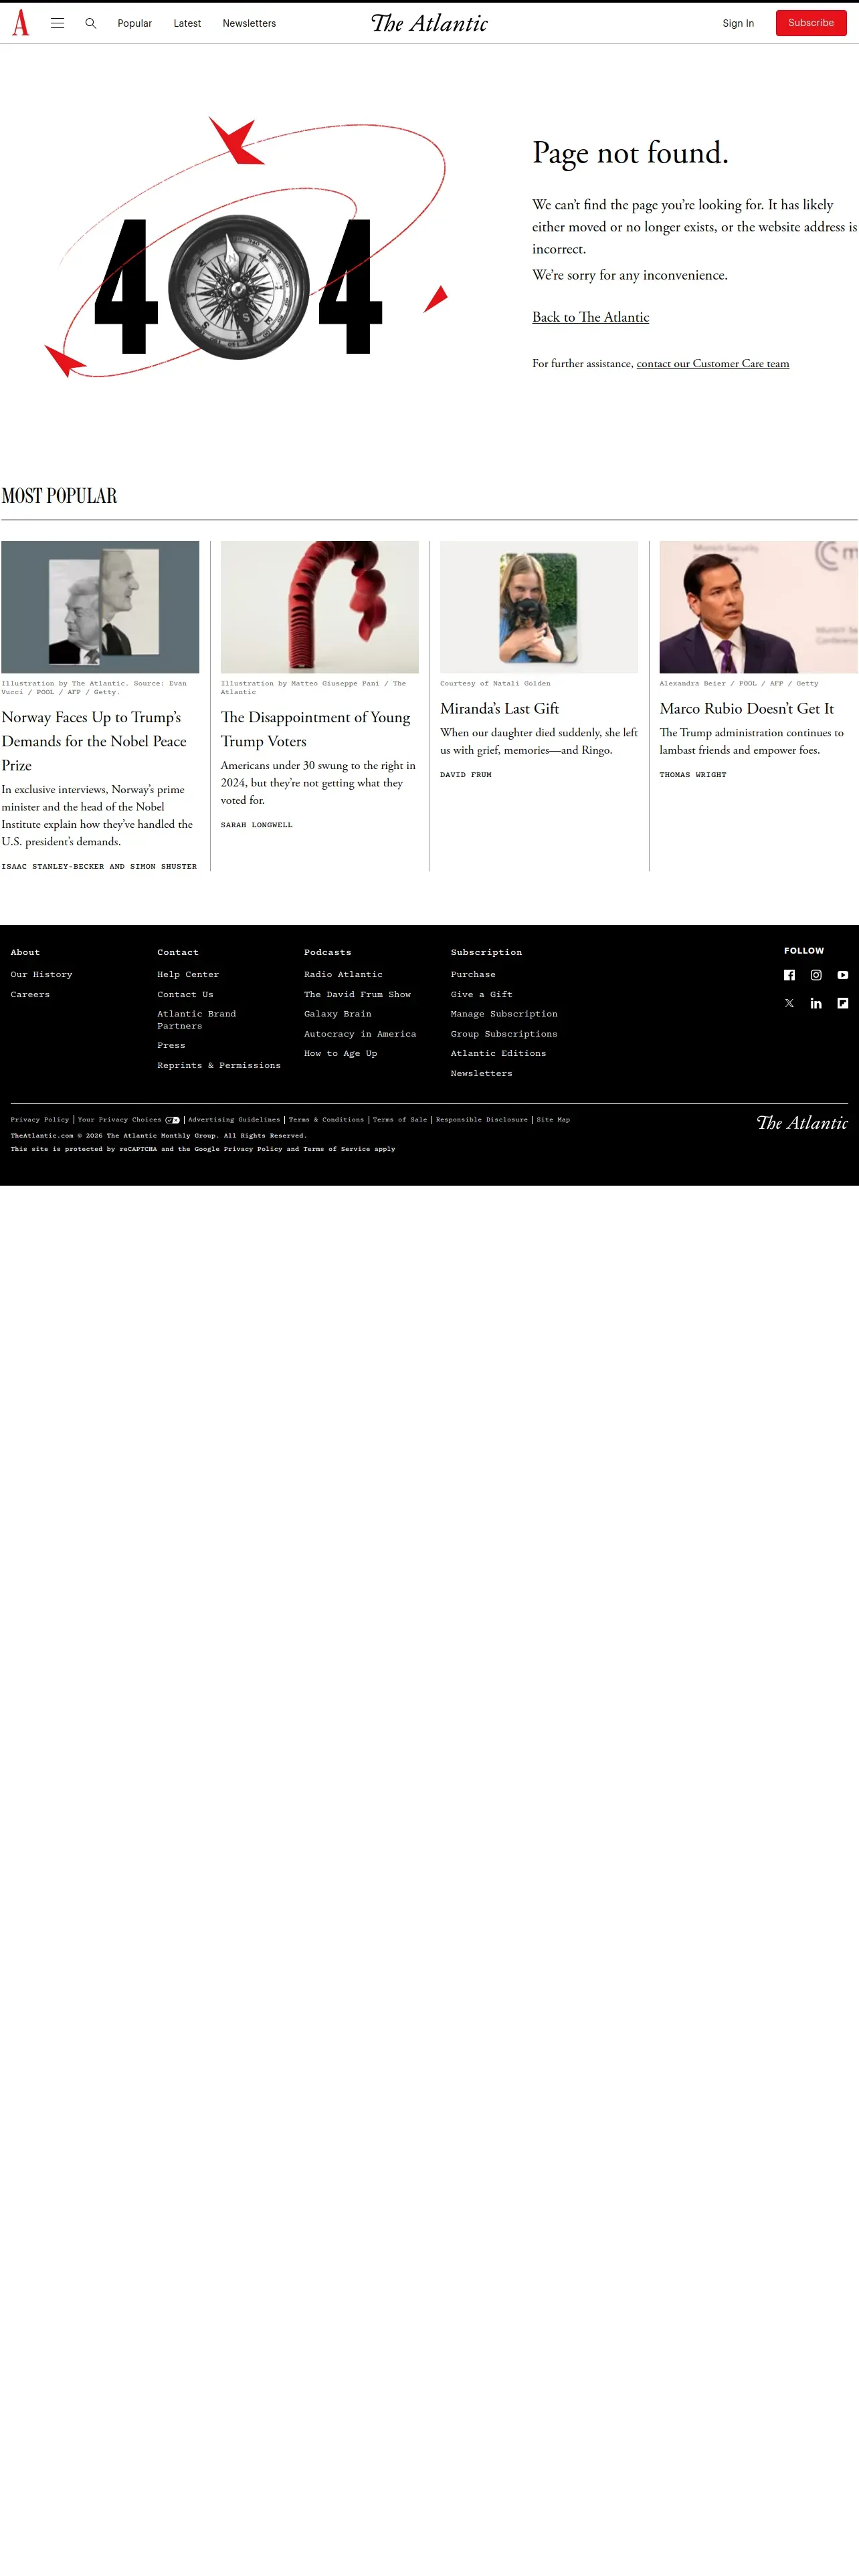This screenshot has height=2576, width=859.
Task: Open Responsible Disclosure footer link
Action: click(x=482, y=1120)
